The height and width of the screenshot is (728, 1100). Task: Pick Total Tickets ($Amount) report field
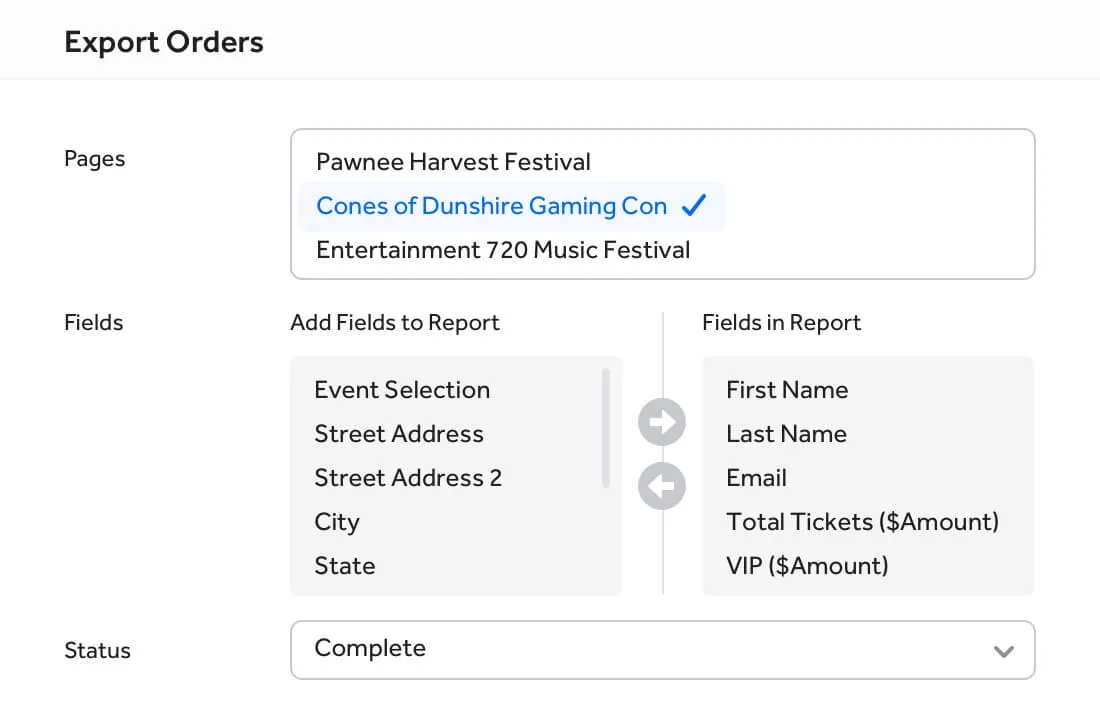tap(862, 522)
